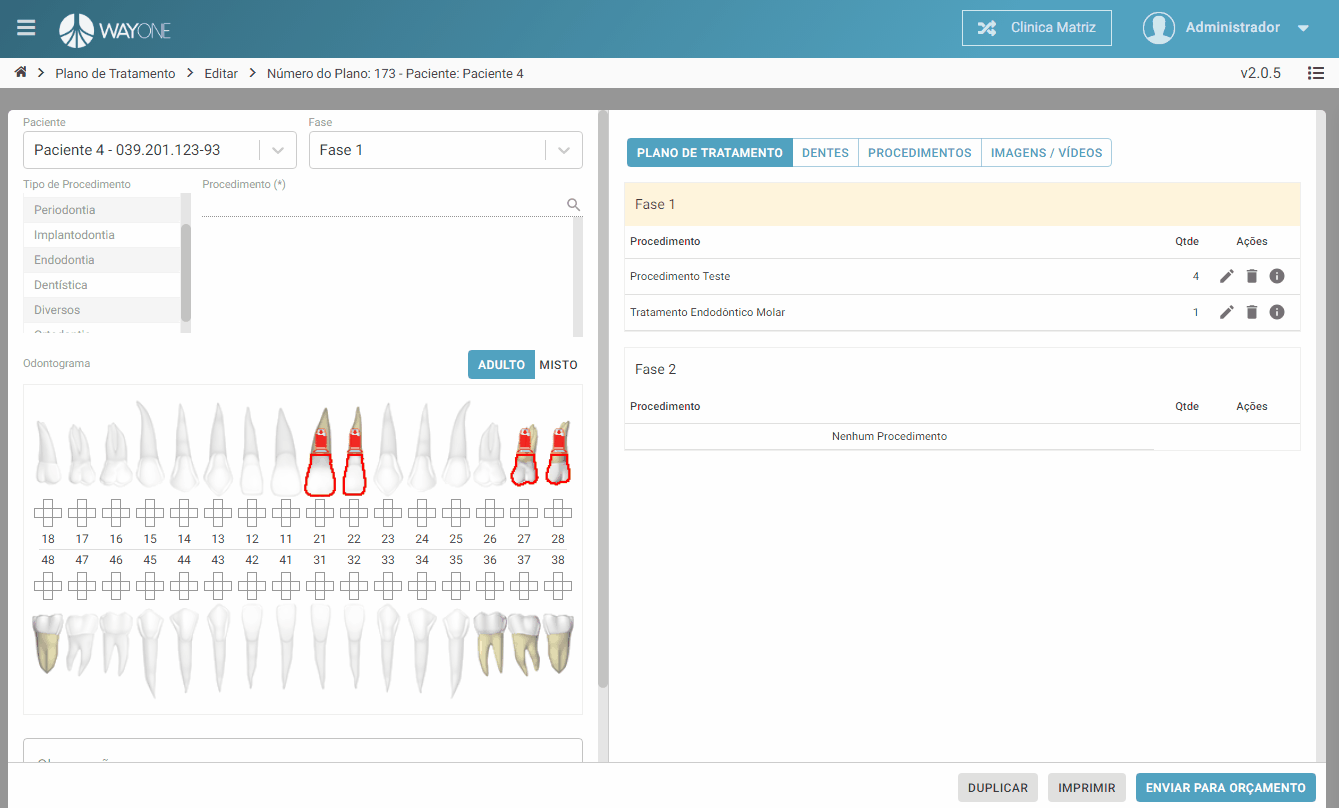This screenshot has width=1339, height=808.
Task: Select upper tooth 16 image
Action: (116, 453)
